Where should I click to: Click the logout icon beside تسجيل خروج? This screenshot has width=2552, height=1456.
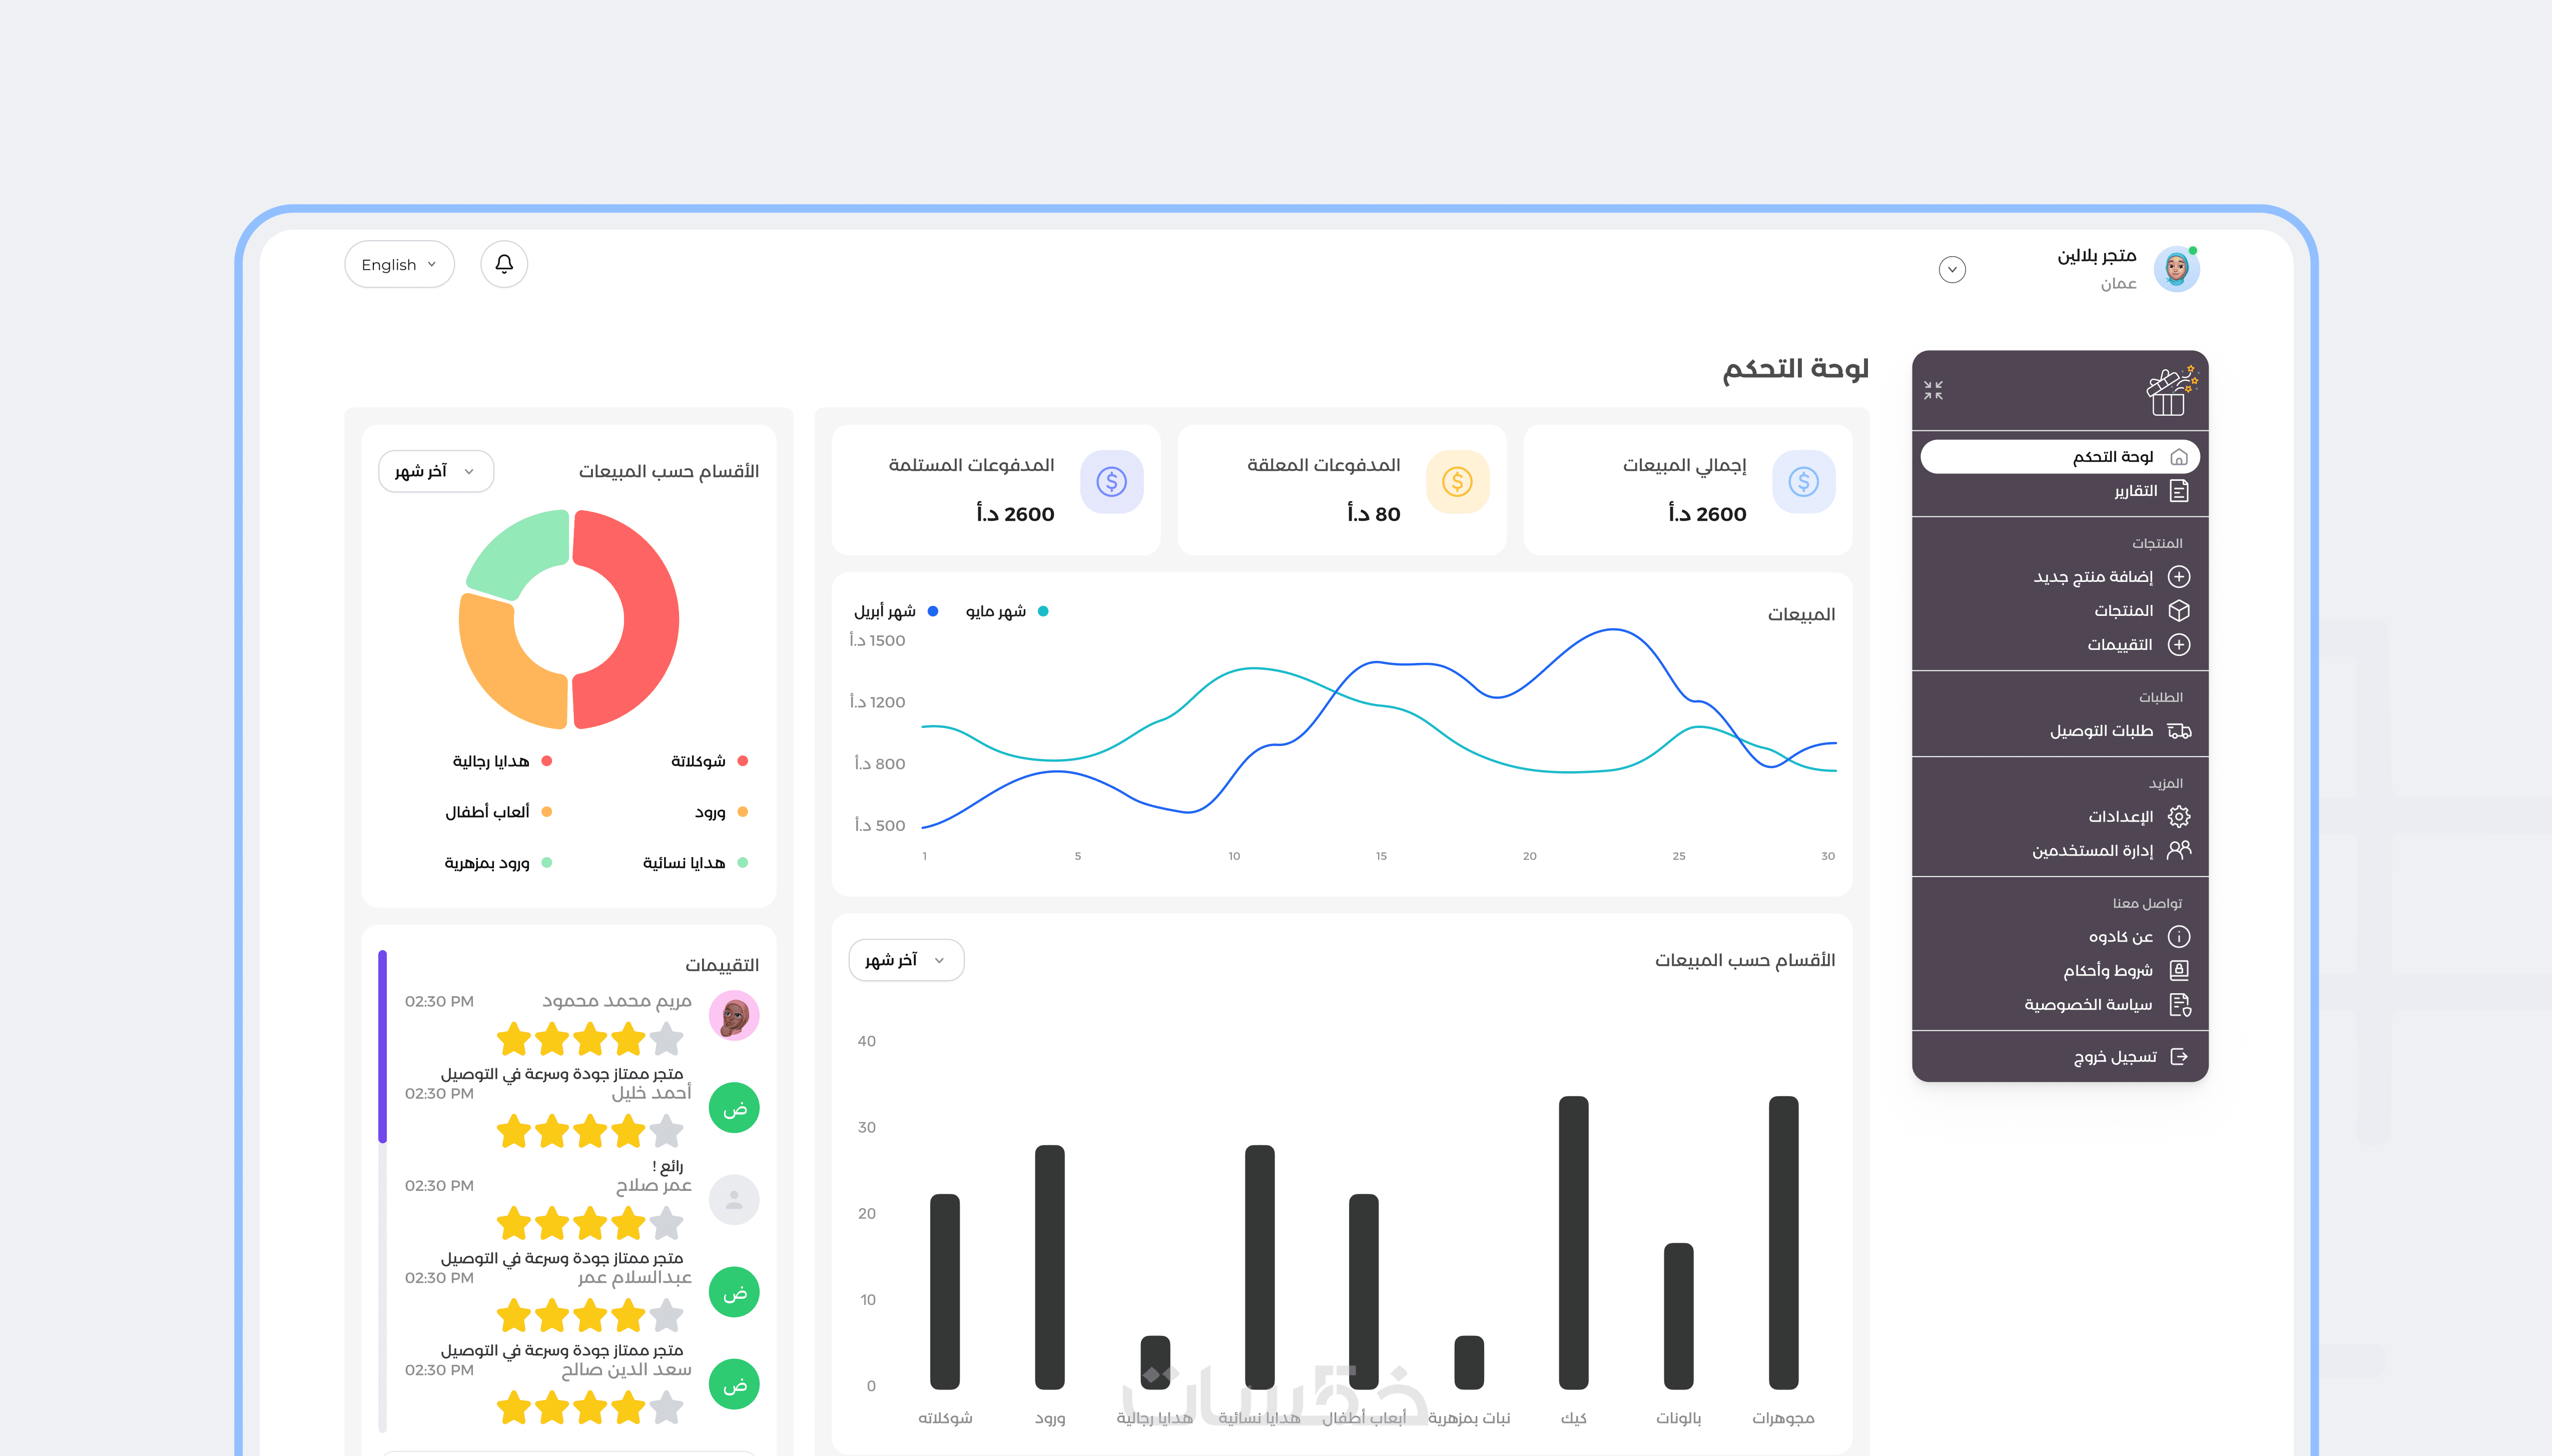[x=2179, y=1056]
